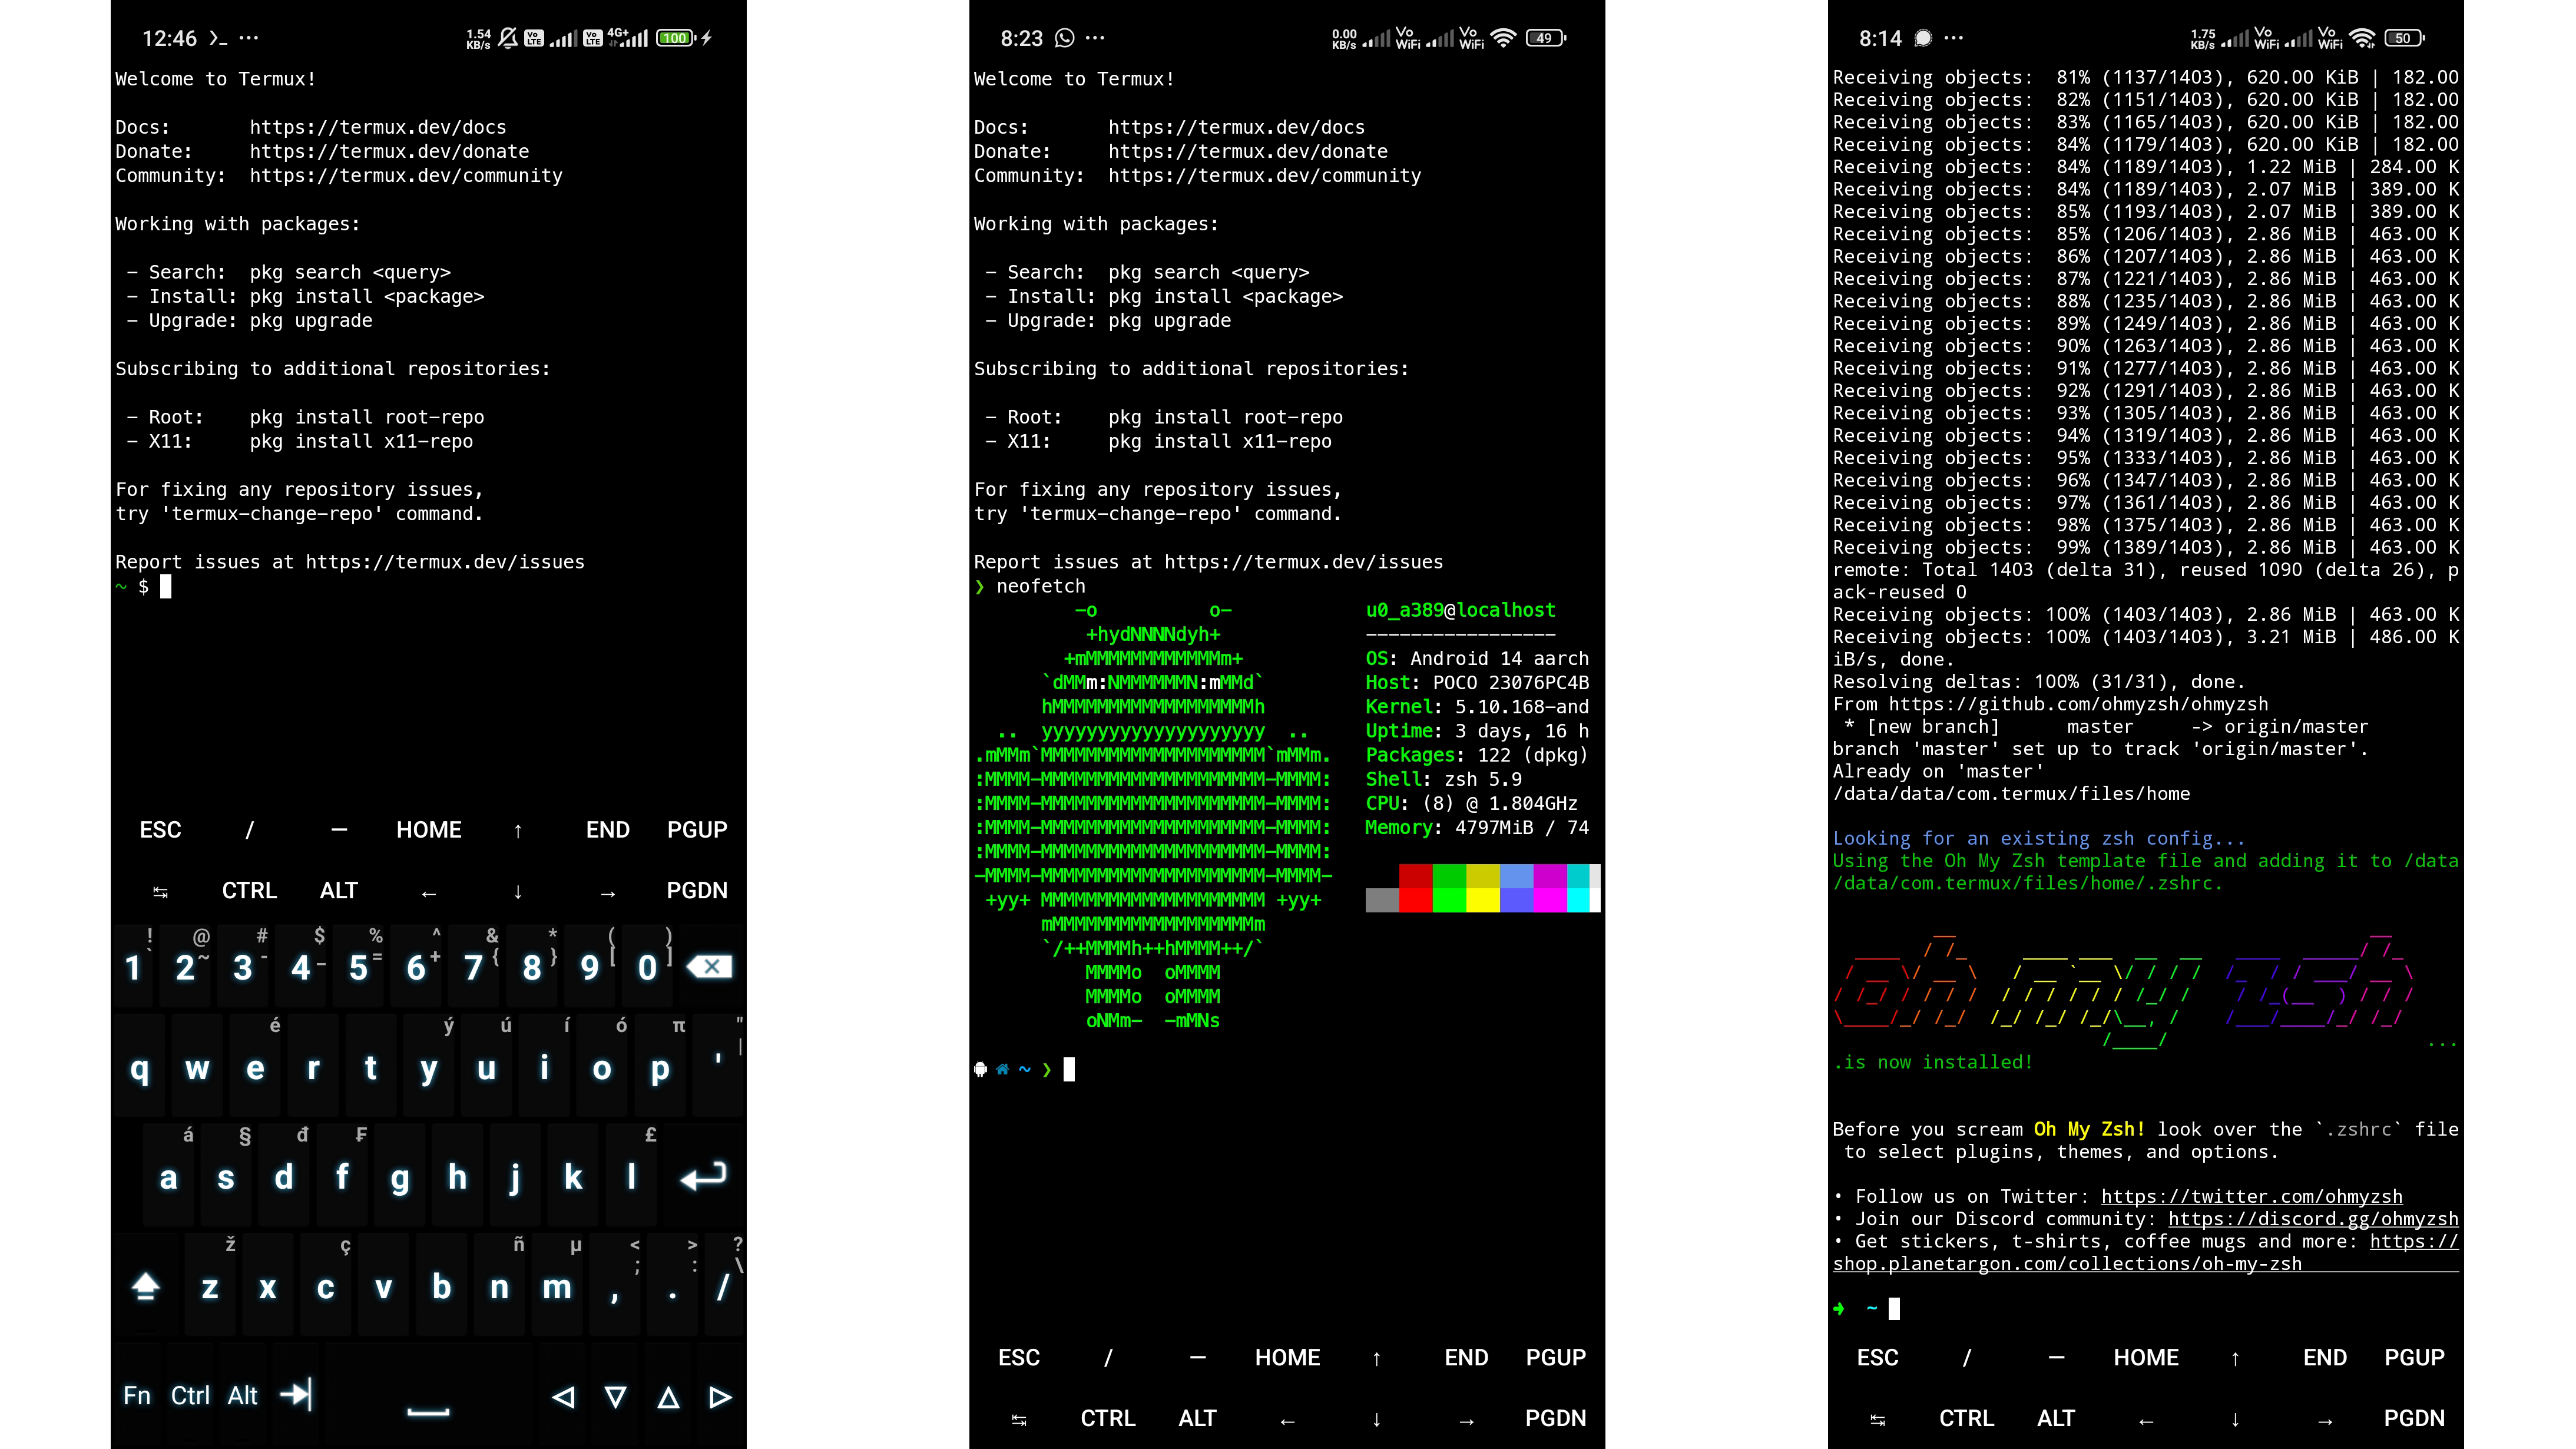Tap keyboard left triangle arrow key

564,1397
